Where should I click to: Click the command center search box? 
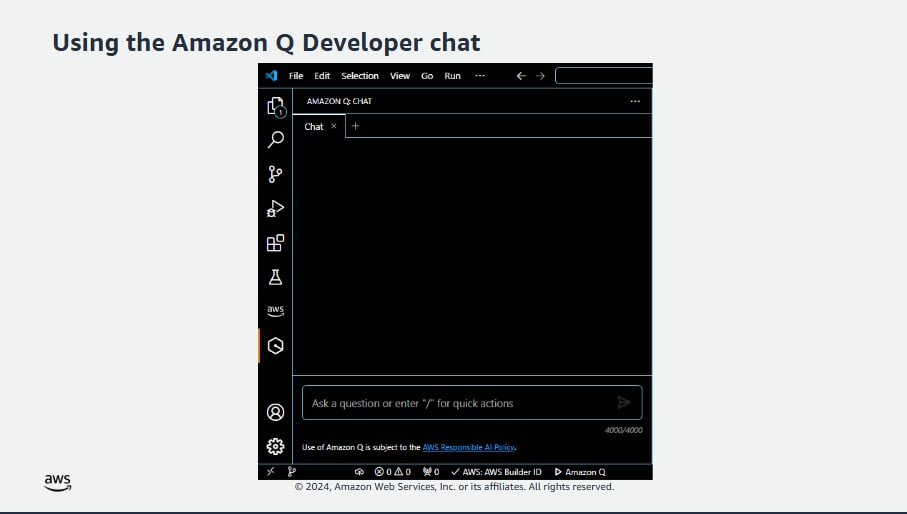604,76
